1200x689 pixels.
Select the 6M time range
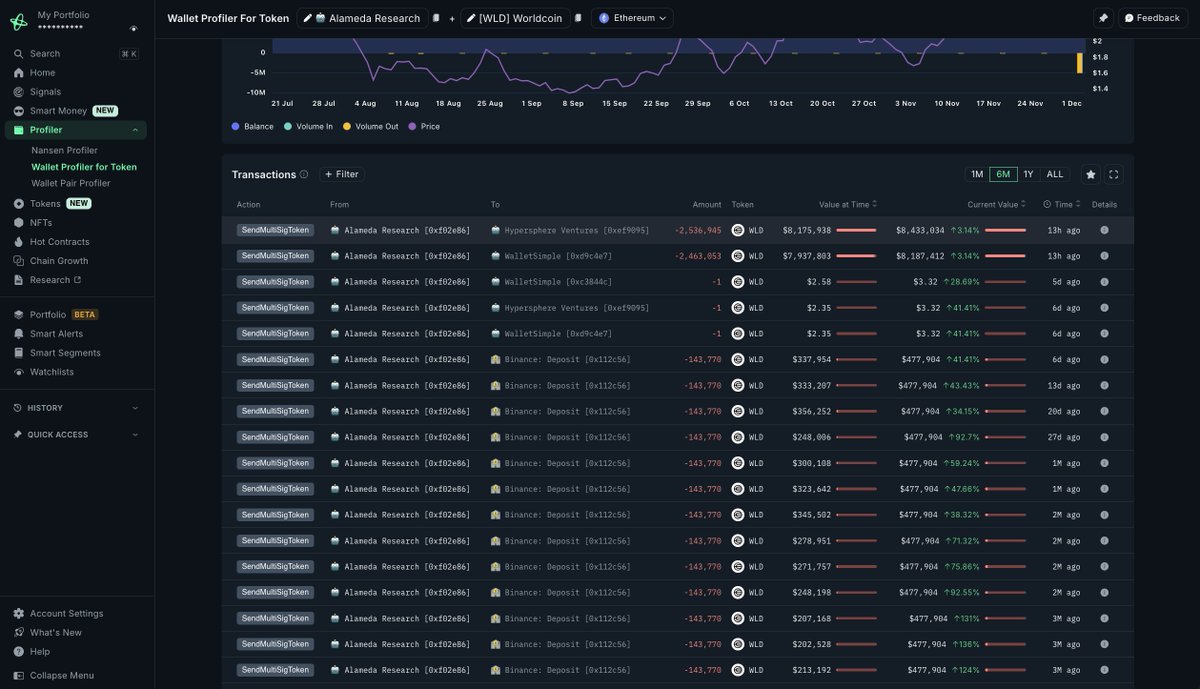coord(1002,174)
